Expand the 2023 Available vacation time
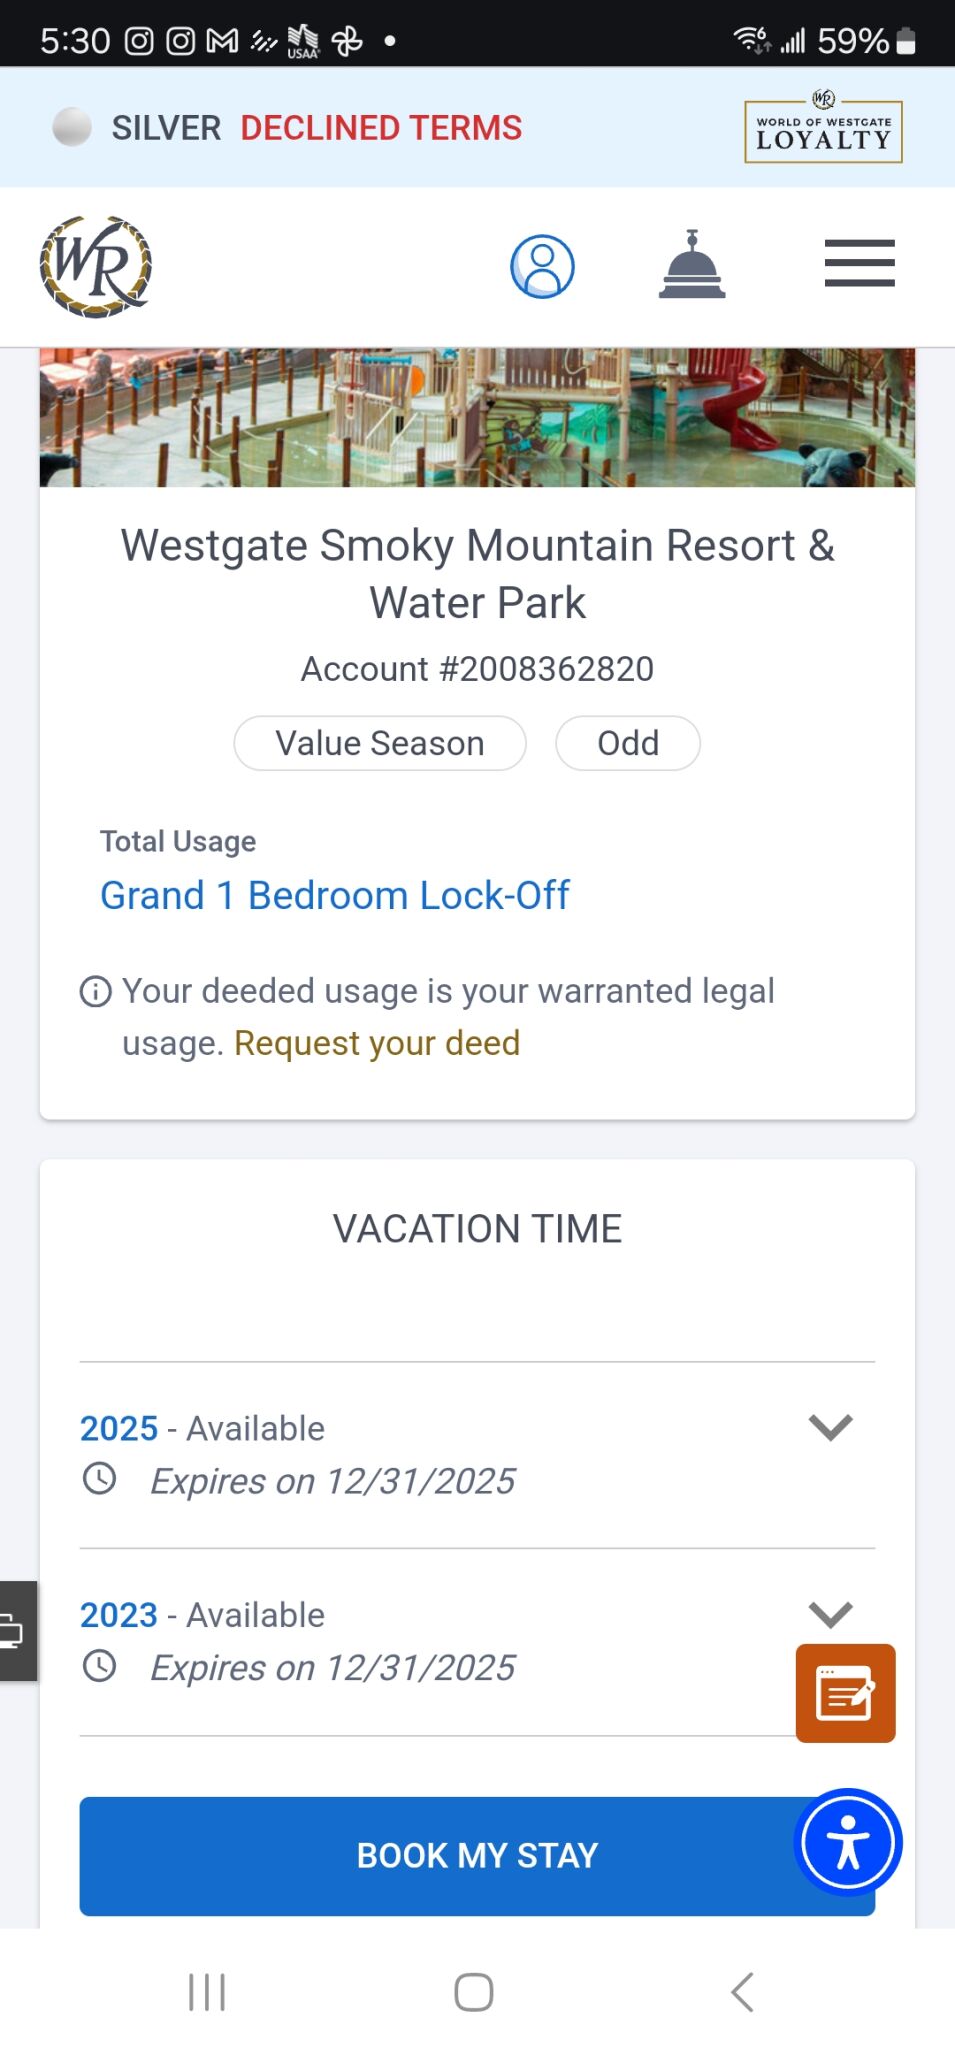Viewport: 955px width, 2048px height. tap(830, 1613)
